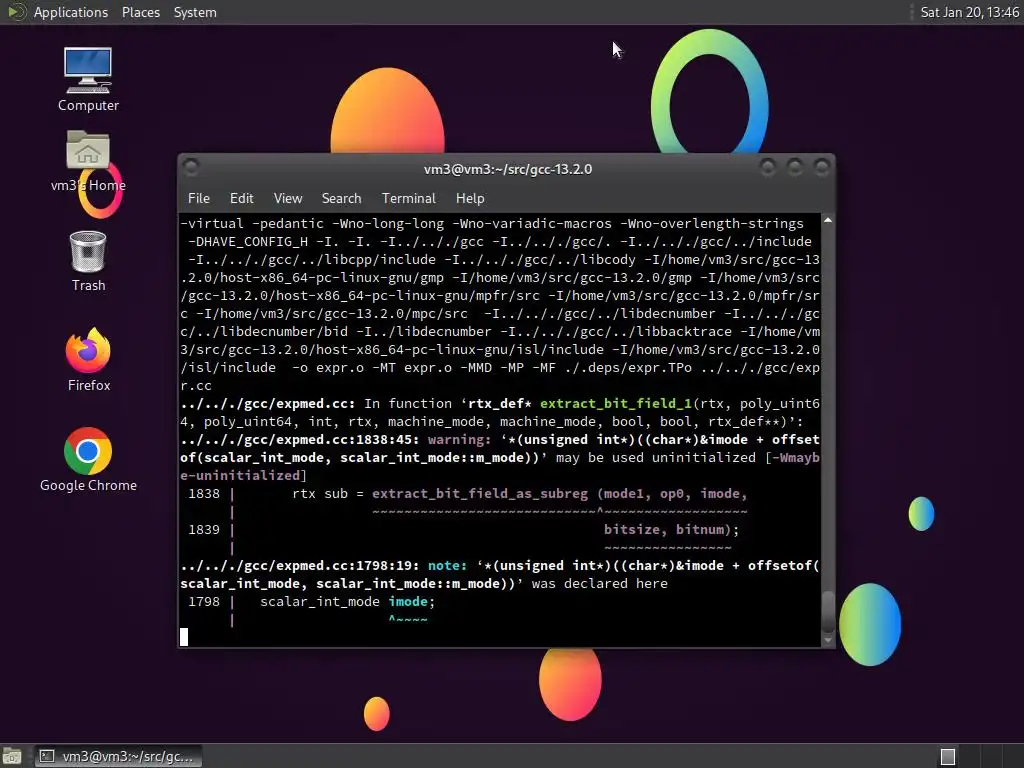This screenshot has width=1024, height=768.
Task: Click the show desktop icon in bottom panel
Action: pos(12,756)
